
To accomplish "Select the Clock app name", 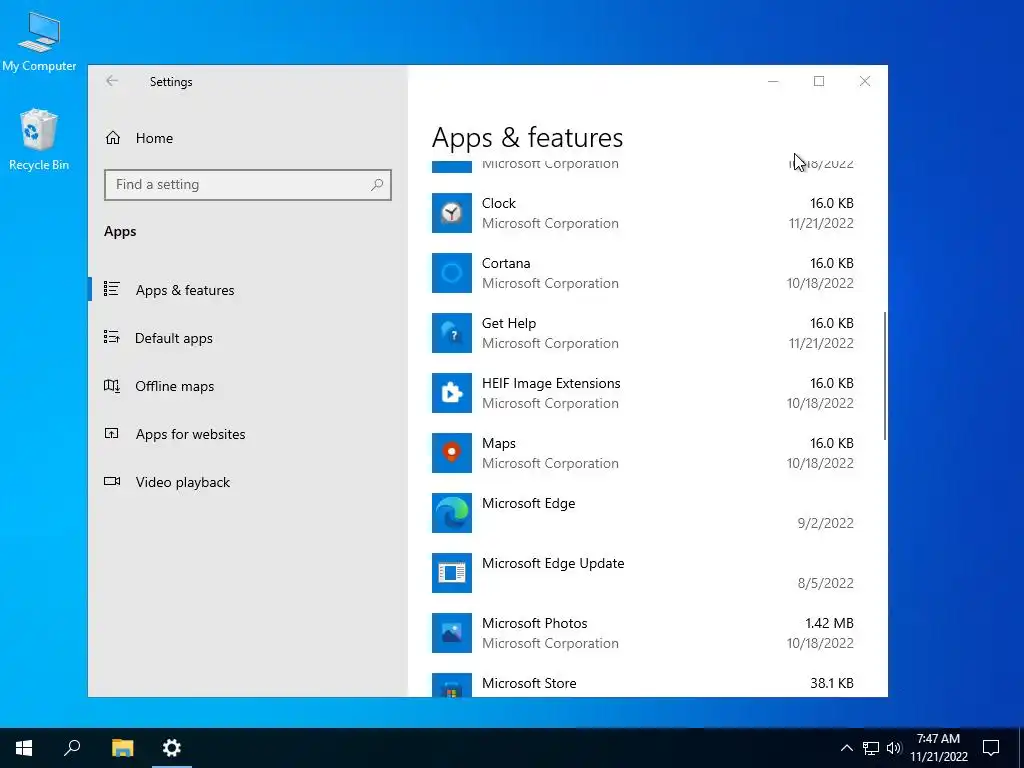I will [x=499, y=203].
